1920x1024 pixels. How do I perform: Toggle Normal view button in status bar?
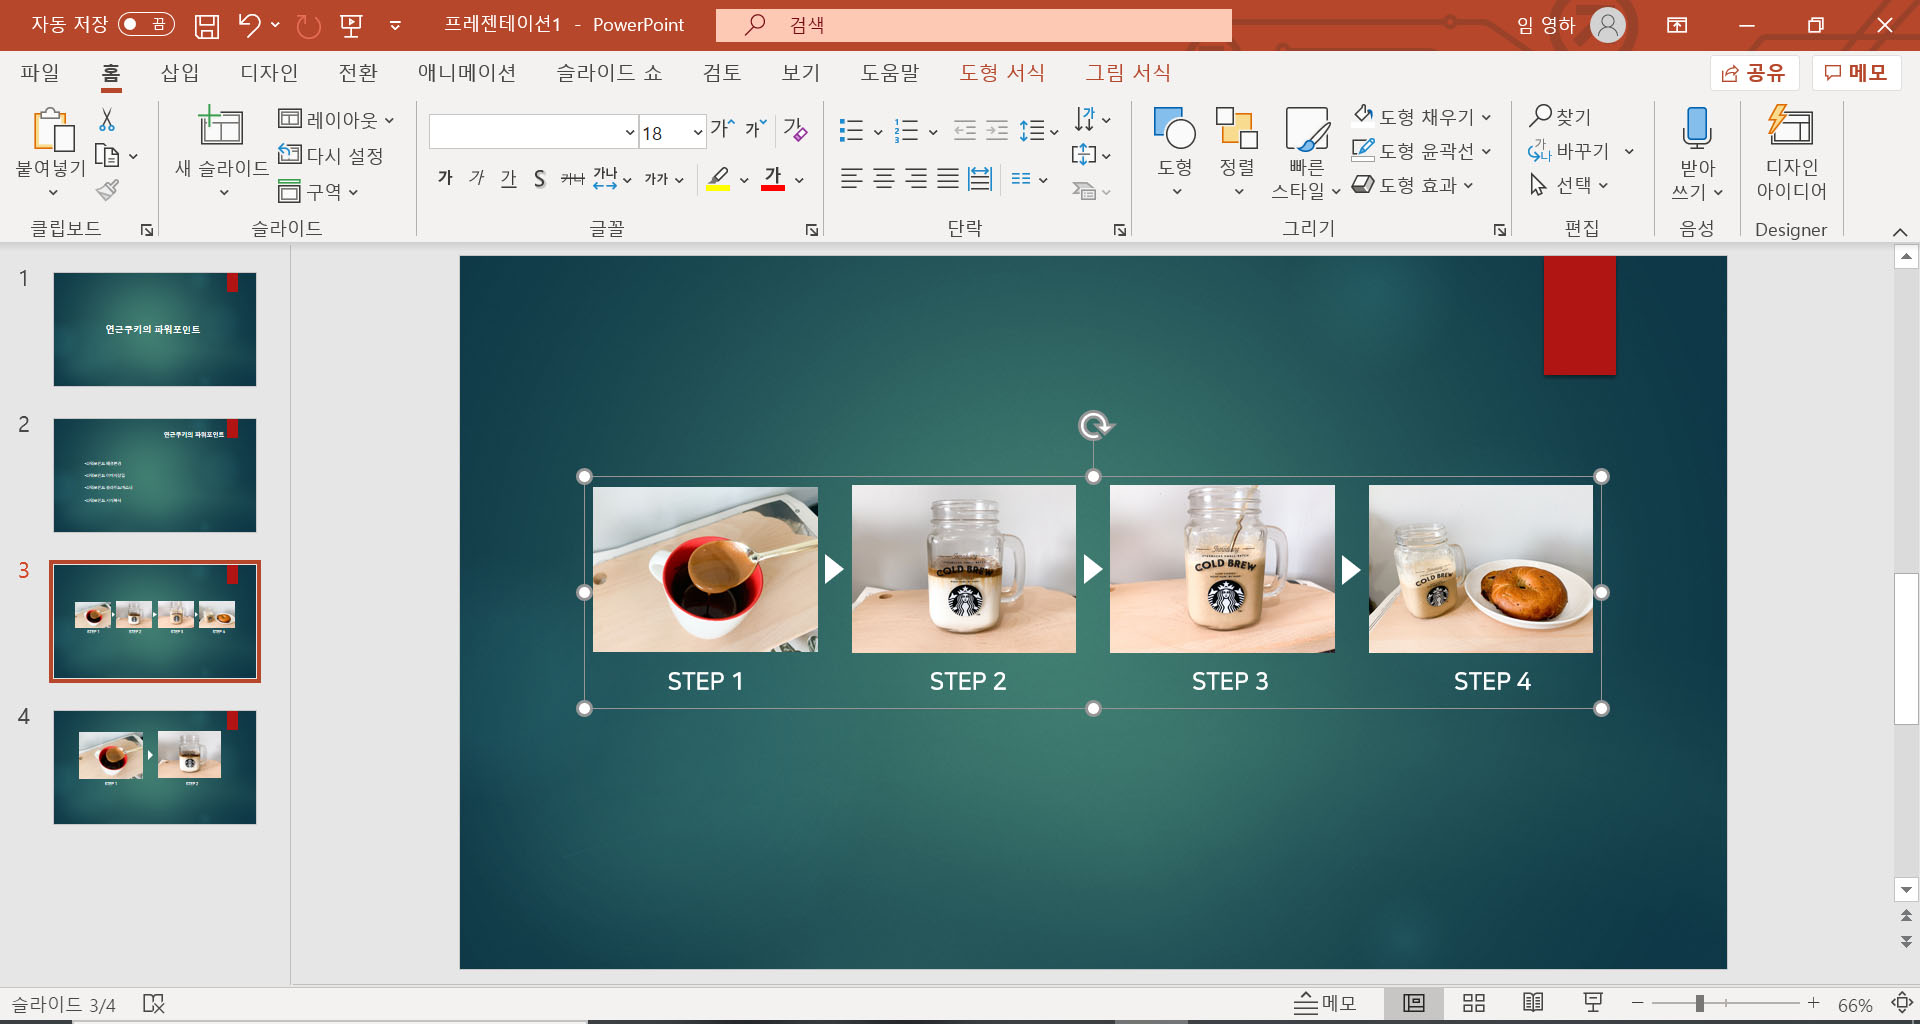tap(1414, 1003)
